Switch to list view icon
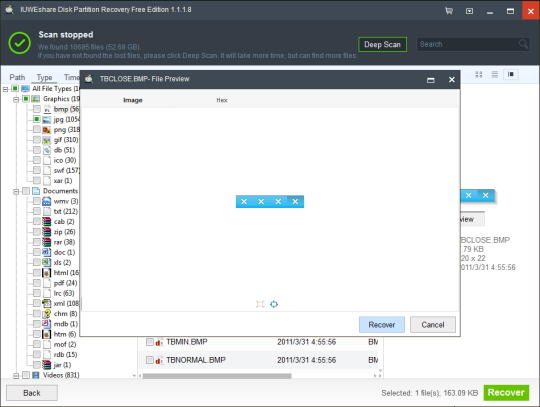Screen dimensions: 540x407 [495, 74]
